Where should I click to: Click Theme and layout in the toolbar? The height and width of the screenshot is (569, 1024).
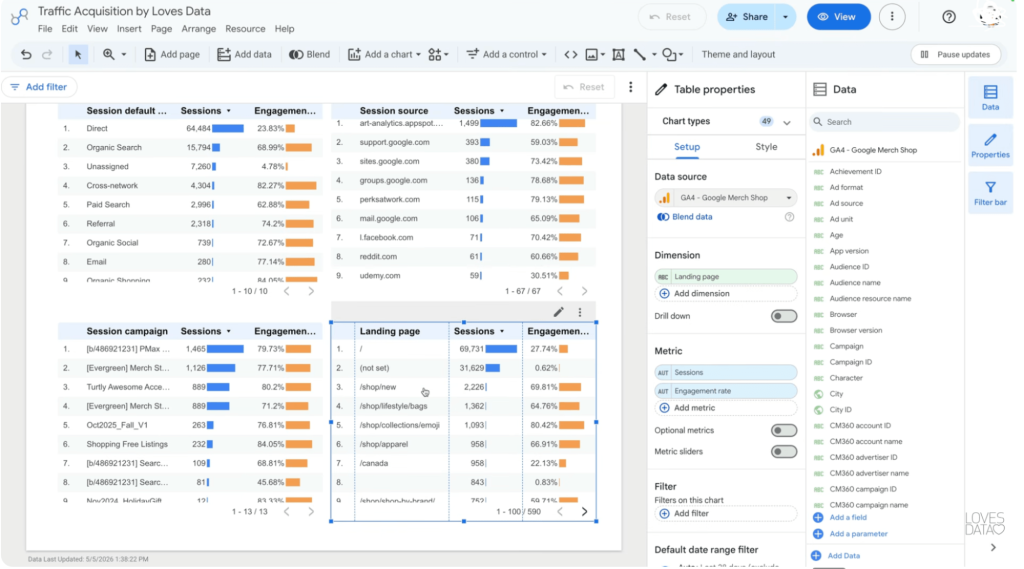click(x=738, y=54)
